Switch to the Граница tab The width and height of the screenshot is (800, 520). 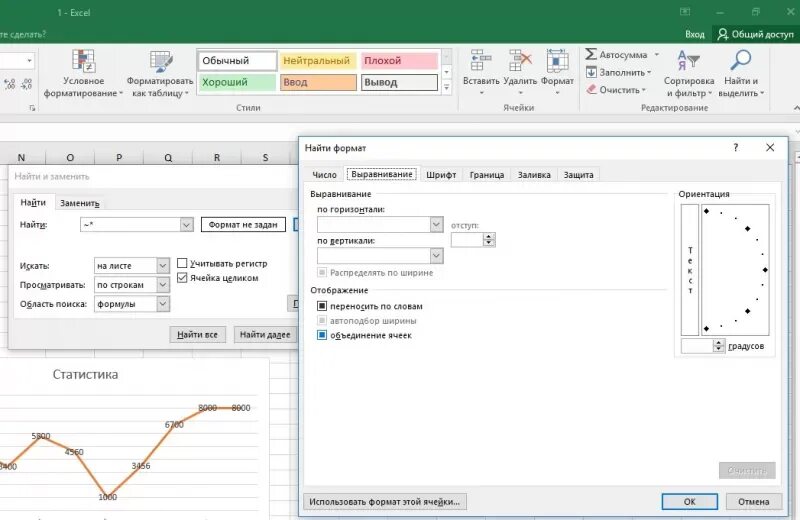click(487, 175)
